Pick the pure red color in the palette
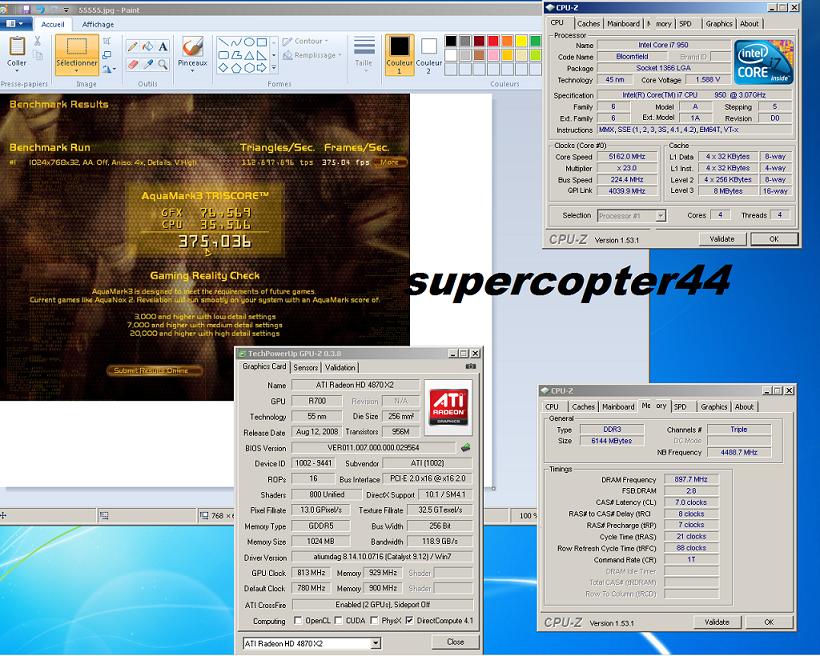Viewport: 820px width, 656px height. (x=493, y=41)
